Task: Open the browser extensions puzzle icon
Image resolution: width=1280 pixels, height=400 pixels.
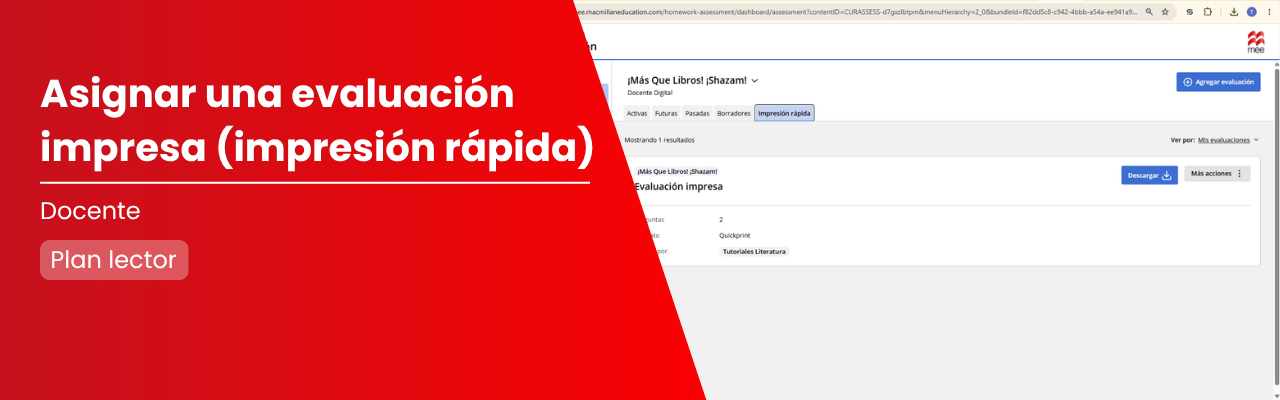Action: click(1208, 12)
